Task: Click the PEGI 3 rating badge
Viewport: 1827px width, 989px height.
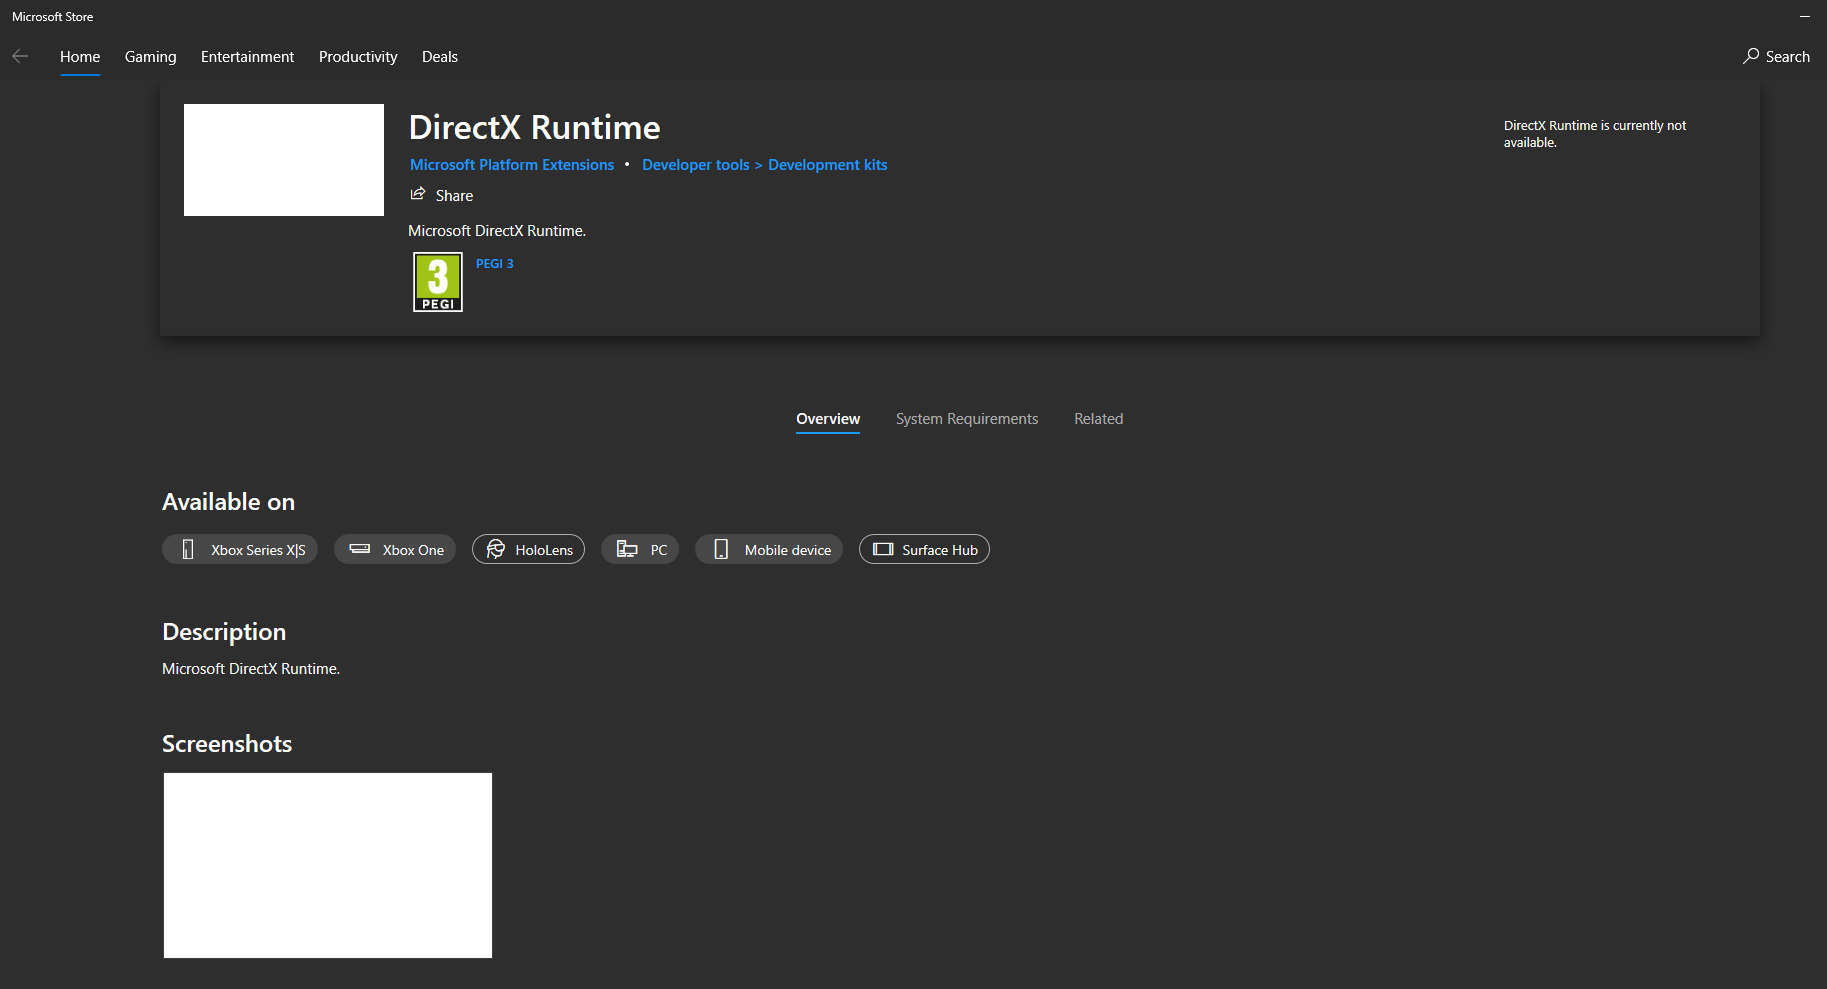Action: [x=438, y=282]
